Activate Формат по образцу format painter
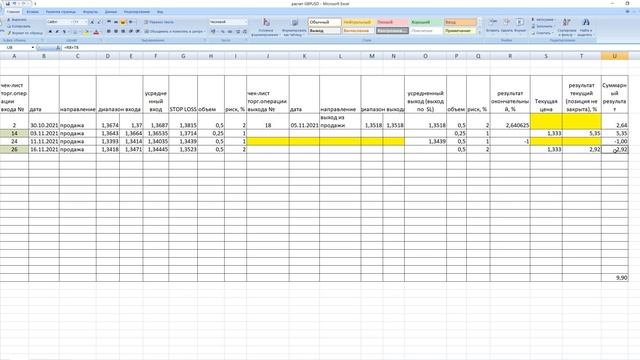 [x=25, y=33]
